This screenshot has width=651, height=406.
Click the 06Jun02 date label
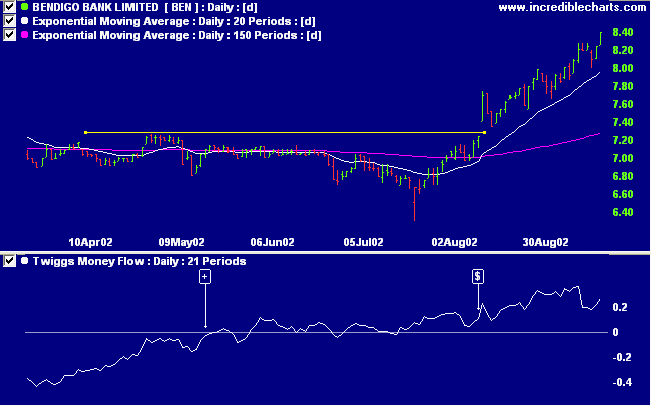point(272,242)
